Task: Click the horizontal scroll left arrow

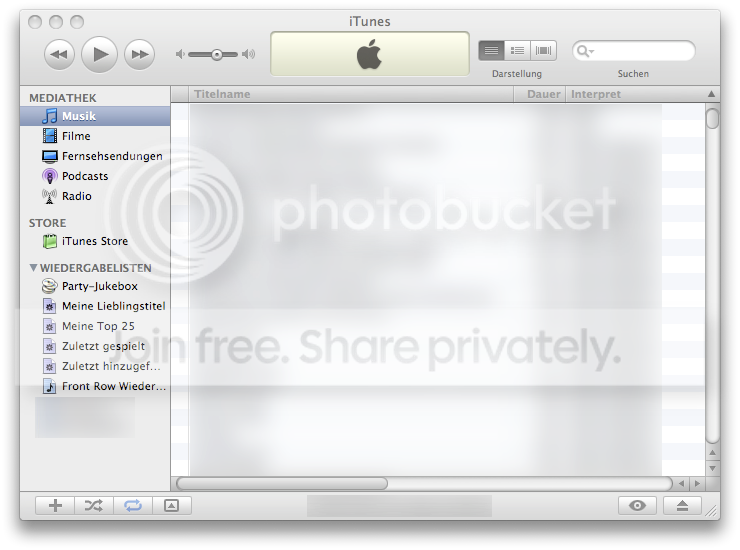Action: pyautogui.click(x=681, y=483)
